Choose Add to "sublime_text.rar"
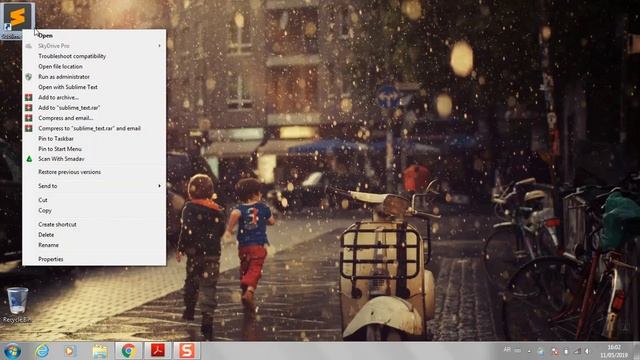 94,107
